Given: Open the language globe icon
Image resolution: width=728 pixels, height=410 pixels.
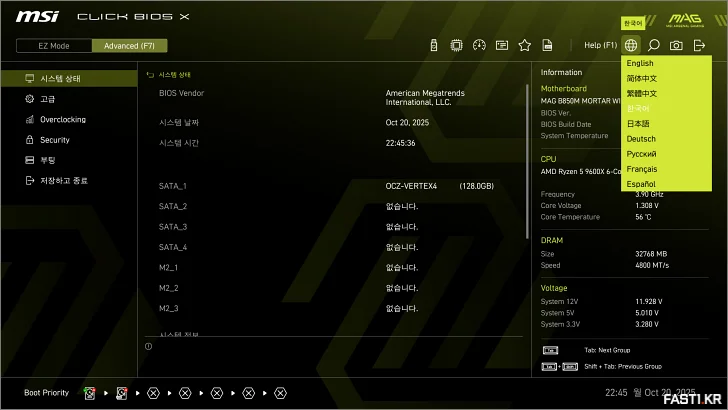Looking at the screenshot, I should pos(631,46).
